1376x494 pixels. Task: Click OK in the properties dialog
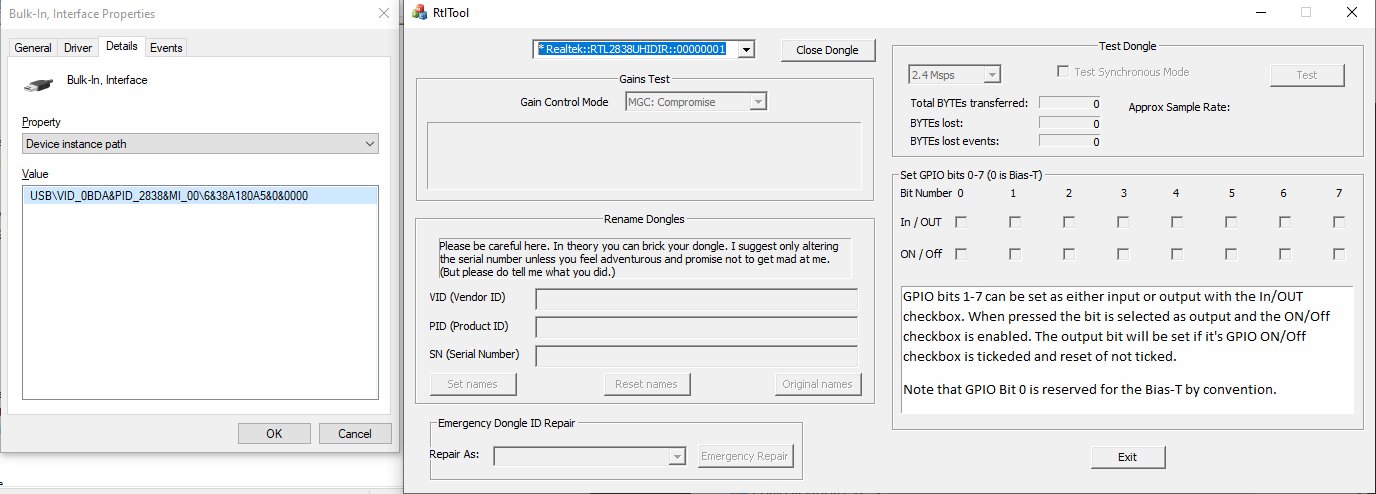point(274,434)
